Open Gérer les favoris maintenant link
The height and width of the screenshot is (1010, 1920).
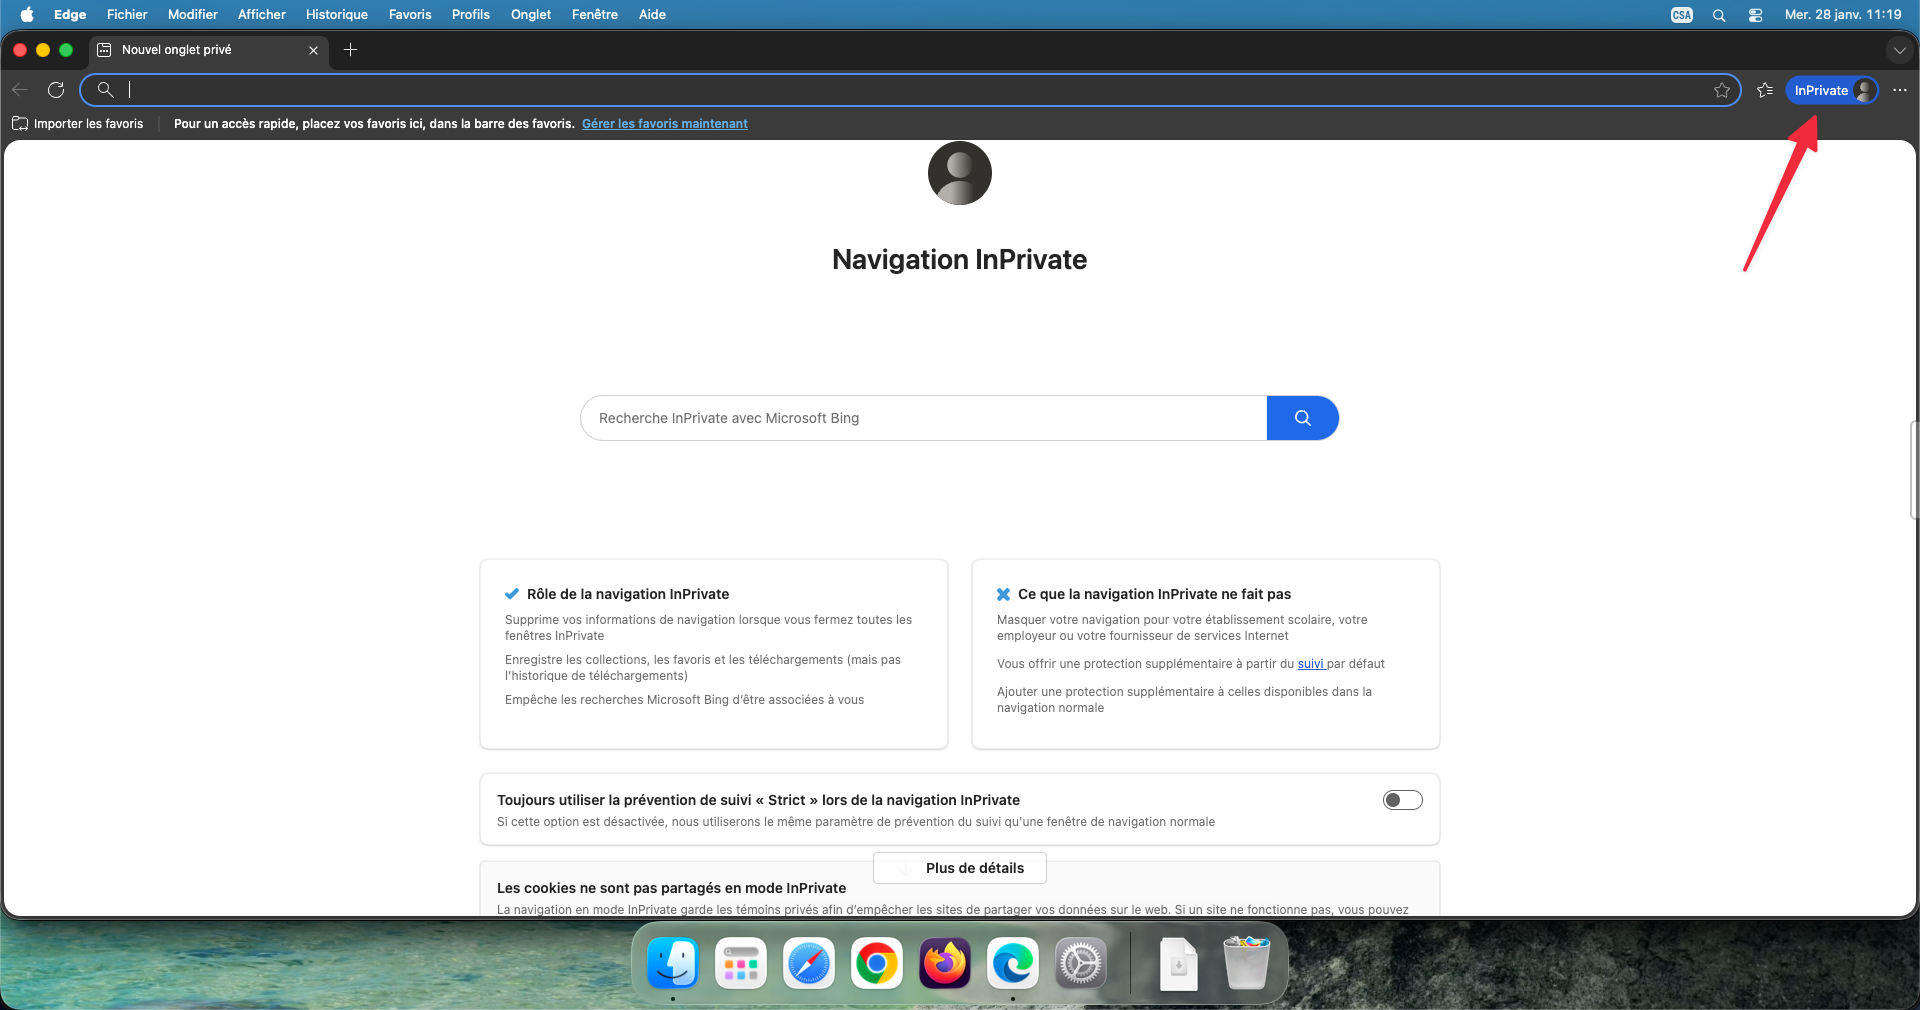[665, 124]
